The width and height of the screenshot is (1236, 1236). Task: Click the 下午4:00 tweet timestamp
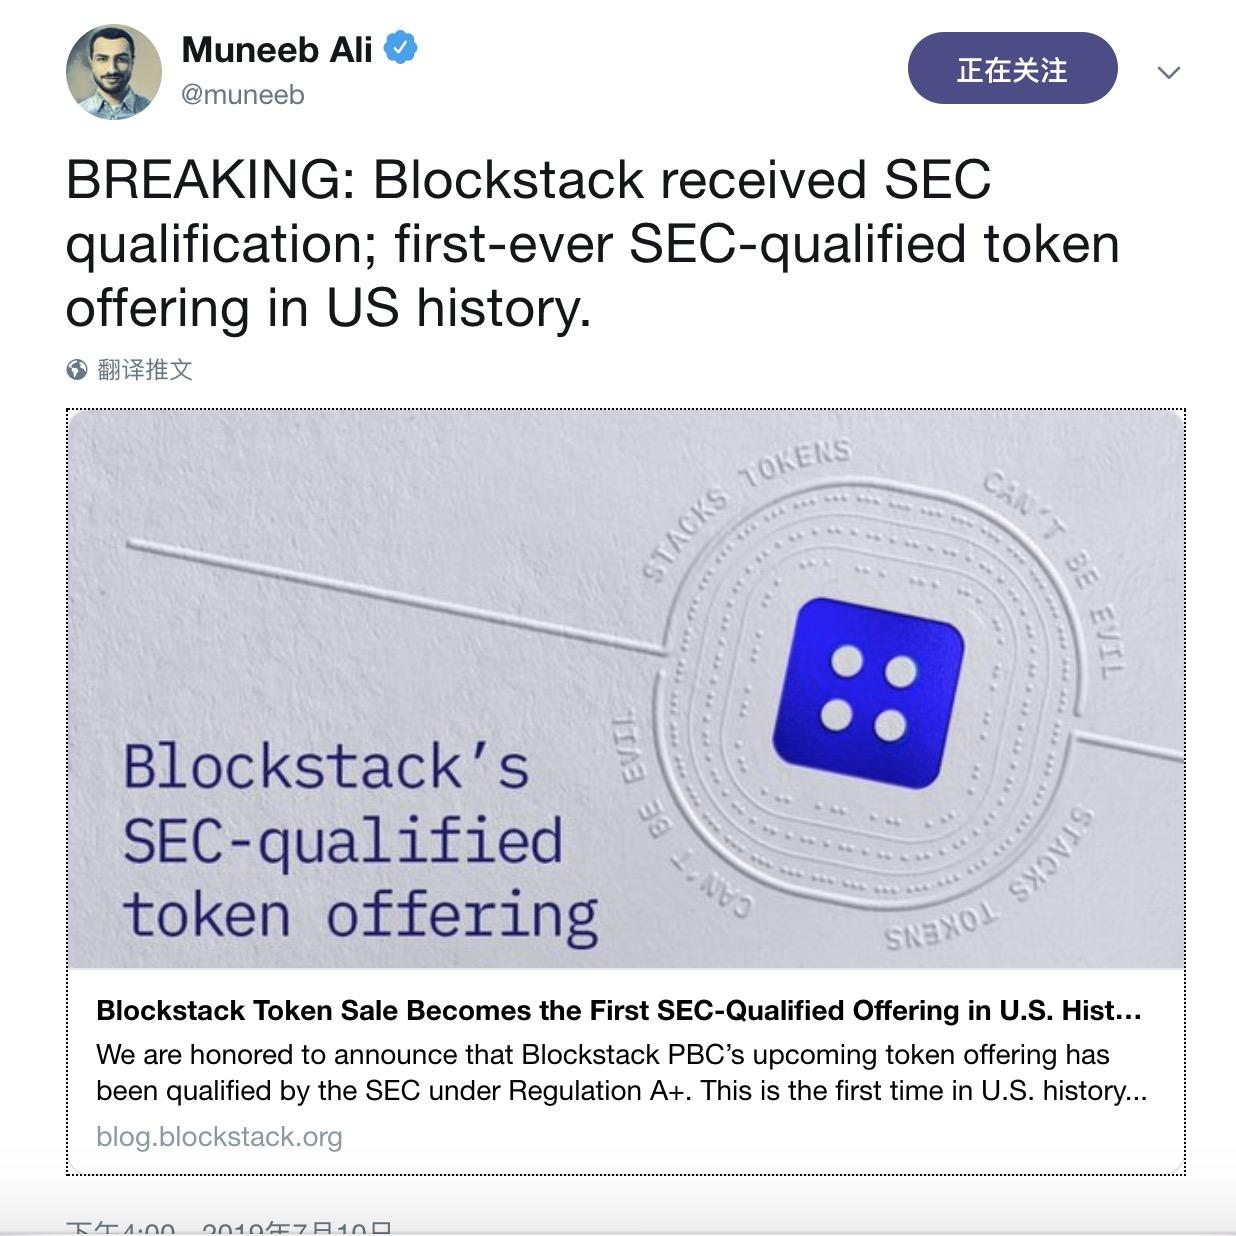pyautogui.click(x=120, y=1228)
